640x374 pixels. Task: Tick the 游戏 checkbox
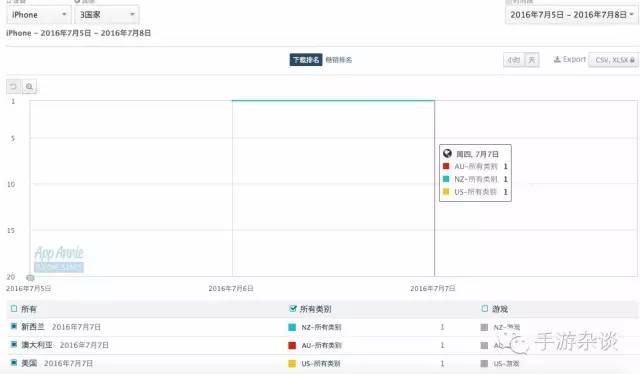(484, 309)
